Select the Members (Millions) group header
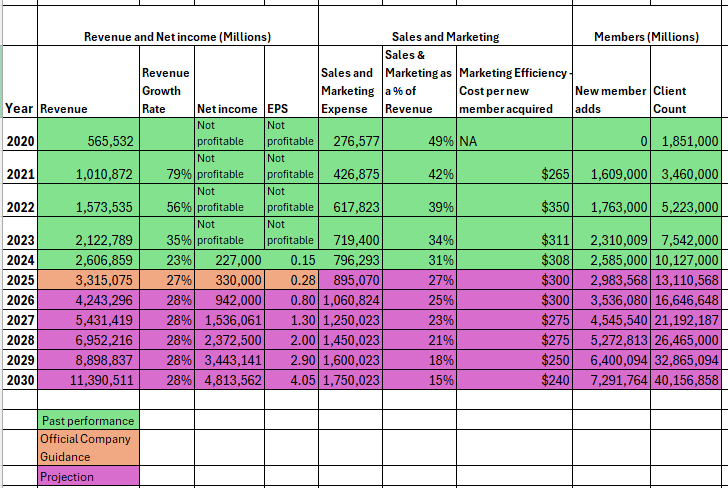The width and height of the screenshot is (728, 488). point(647,26)
